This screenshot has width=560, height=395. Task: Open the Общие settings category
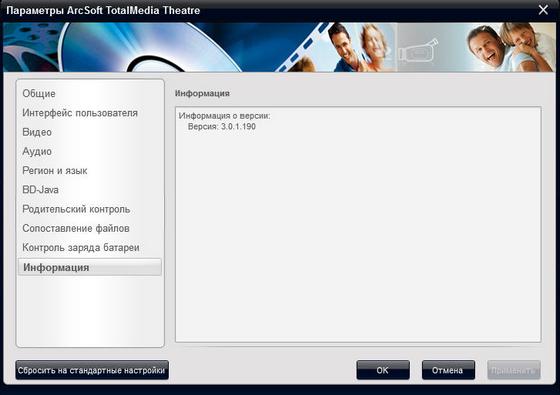coord(39,94)
